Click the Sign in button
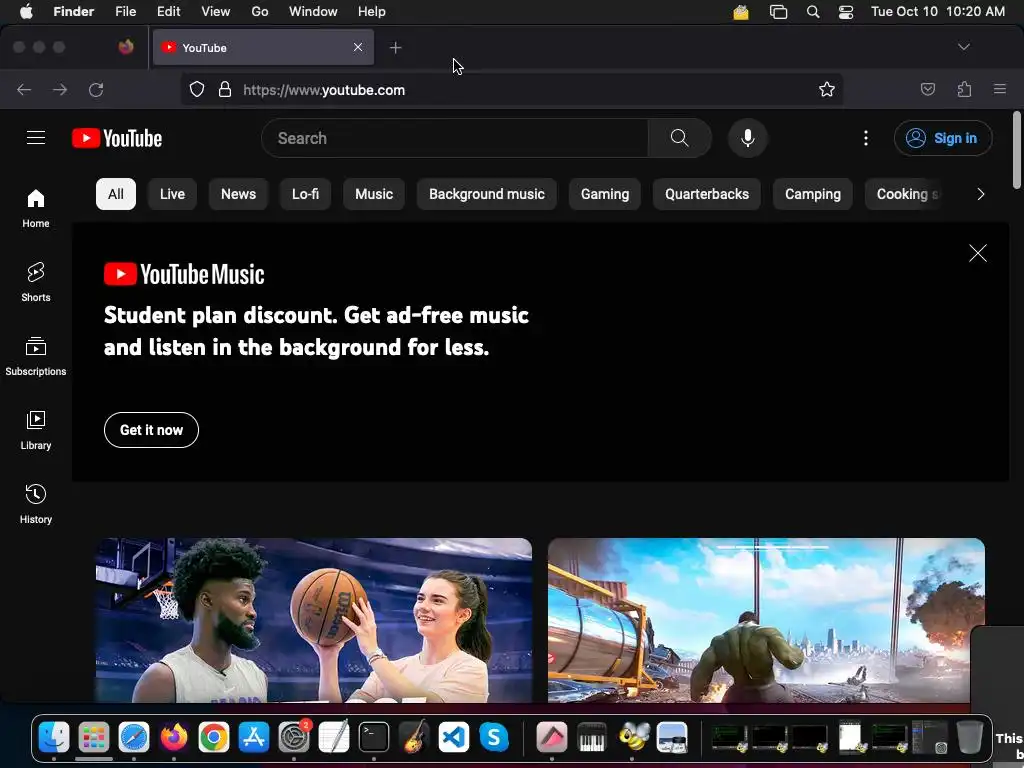Screen dimensions: 1024x768 943,138
